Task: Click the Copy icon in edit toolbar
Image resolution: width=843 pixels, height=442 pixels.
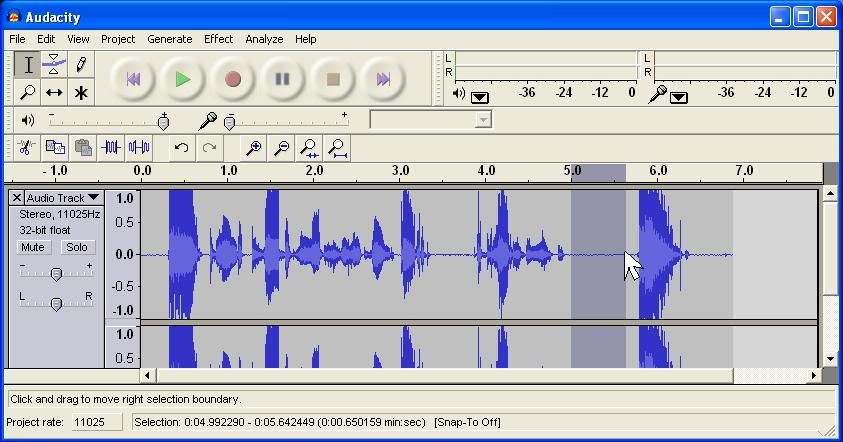Action: coord(55,147)
